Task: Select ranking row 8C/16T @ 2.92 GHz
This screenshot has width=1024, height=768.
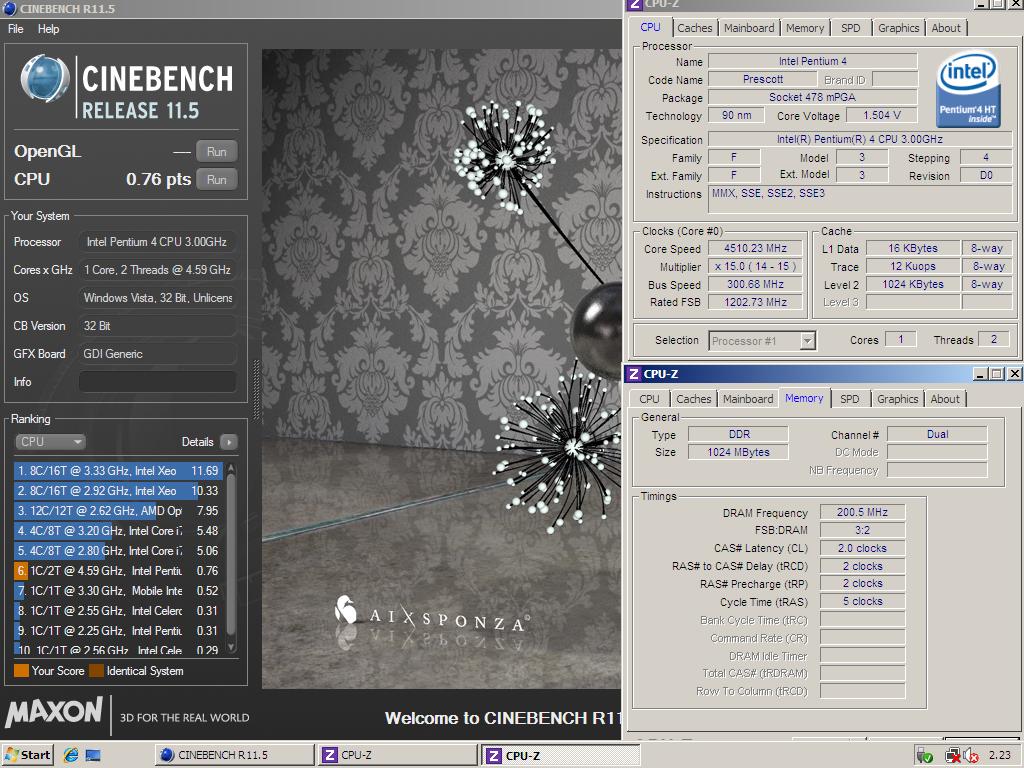Action: point(118,490)
